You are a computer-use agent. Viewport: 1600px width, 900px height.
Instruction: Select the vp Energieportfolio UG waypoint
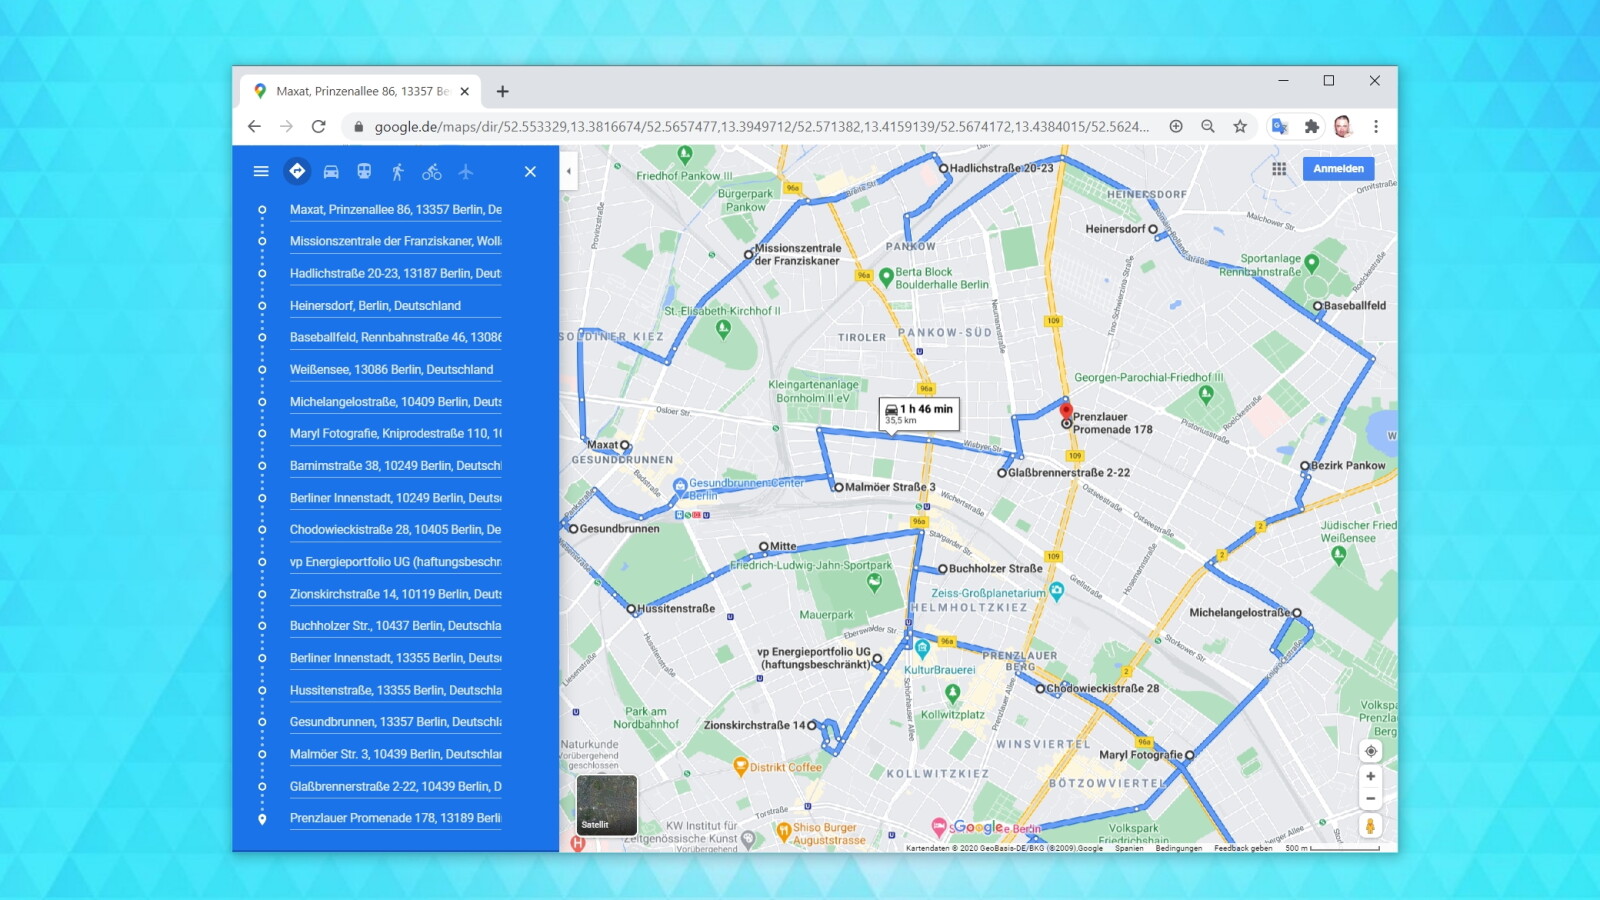click(395, 561)
